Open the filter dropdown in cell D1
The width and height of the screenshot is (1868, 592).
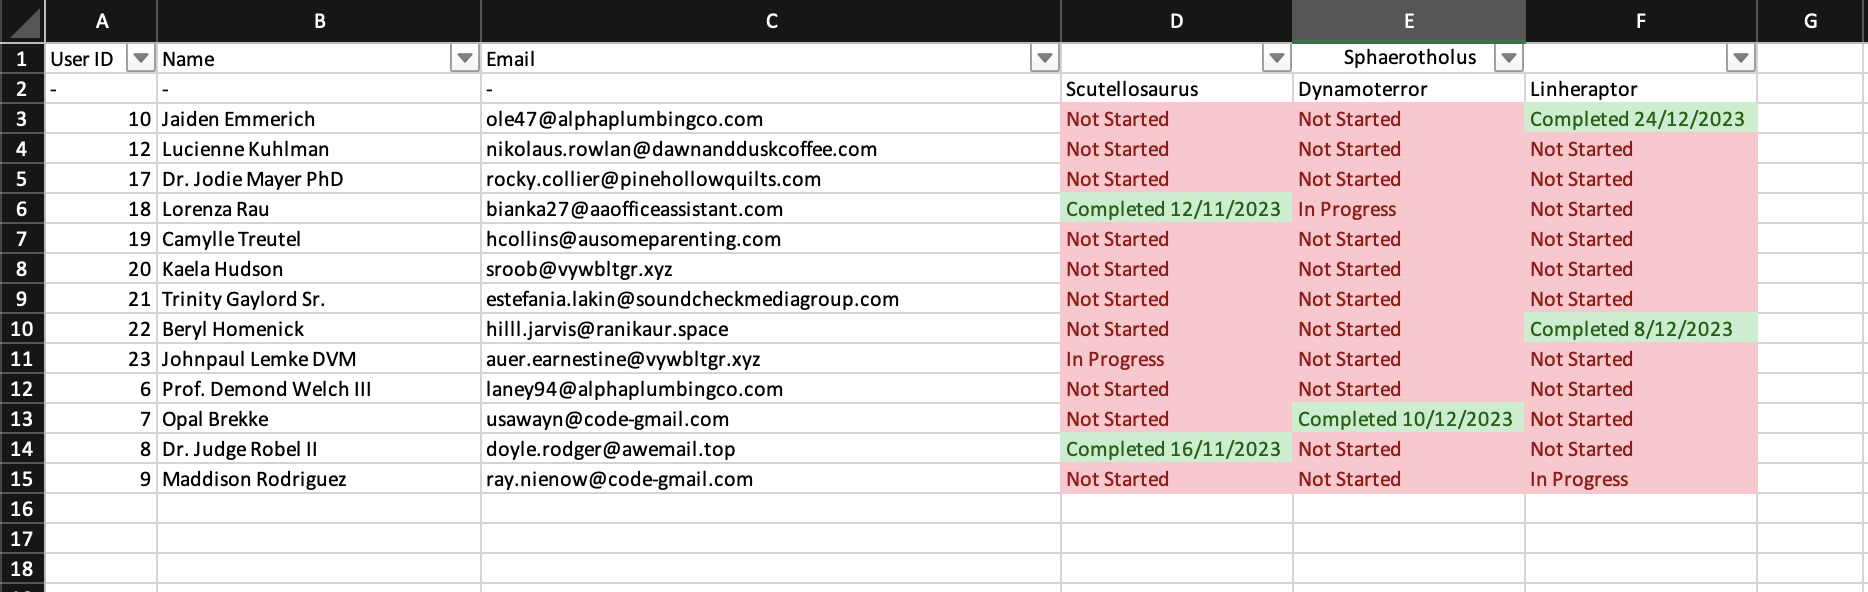click(1277, 59)
